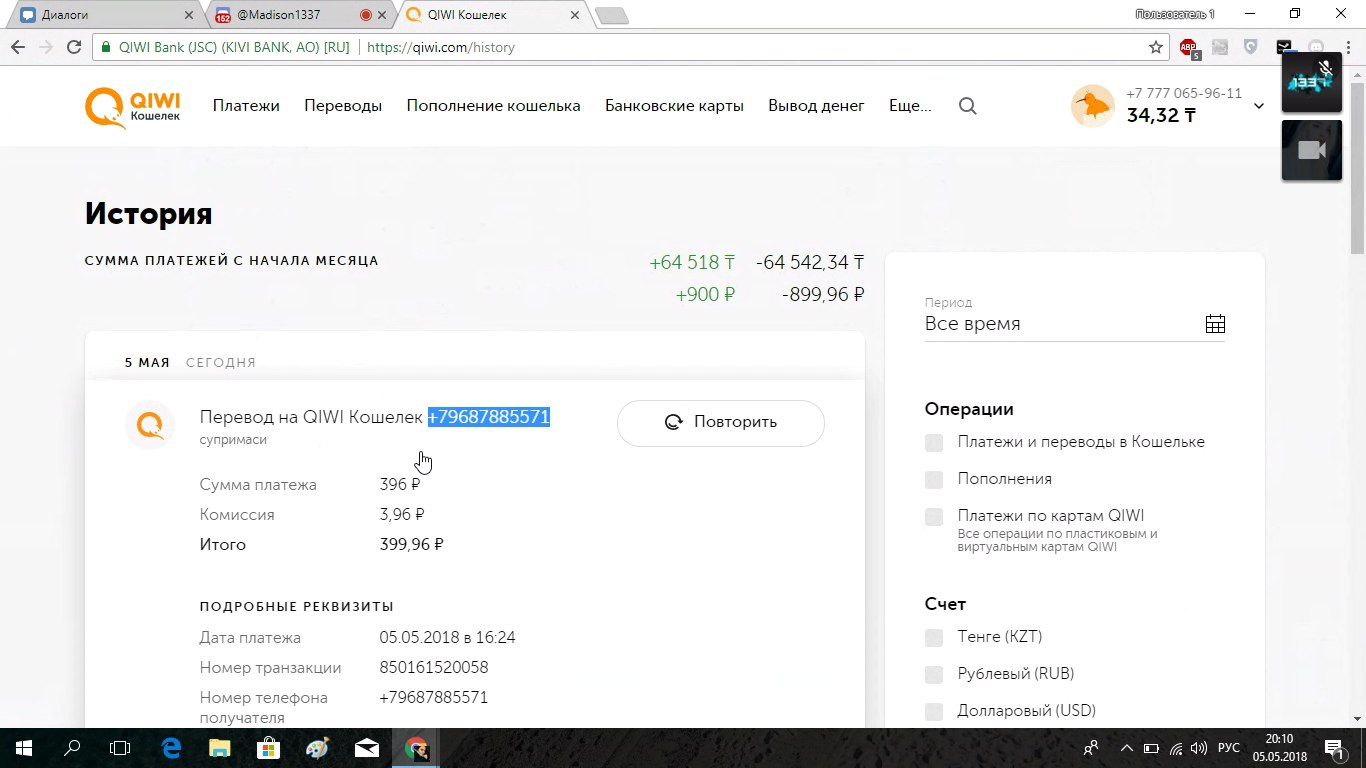Open Банковские карты section

[674, 105]
